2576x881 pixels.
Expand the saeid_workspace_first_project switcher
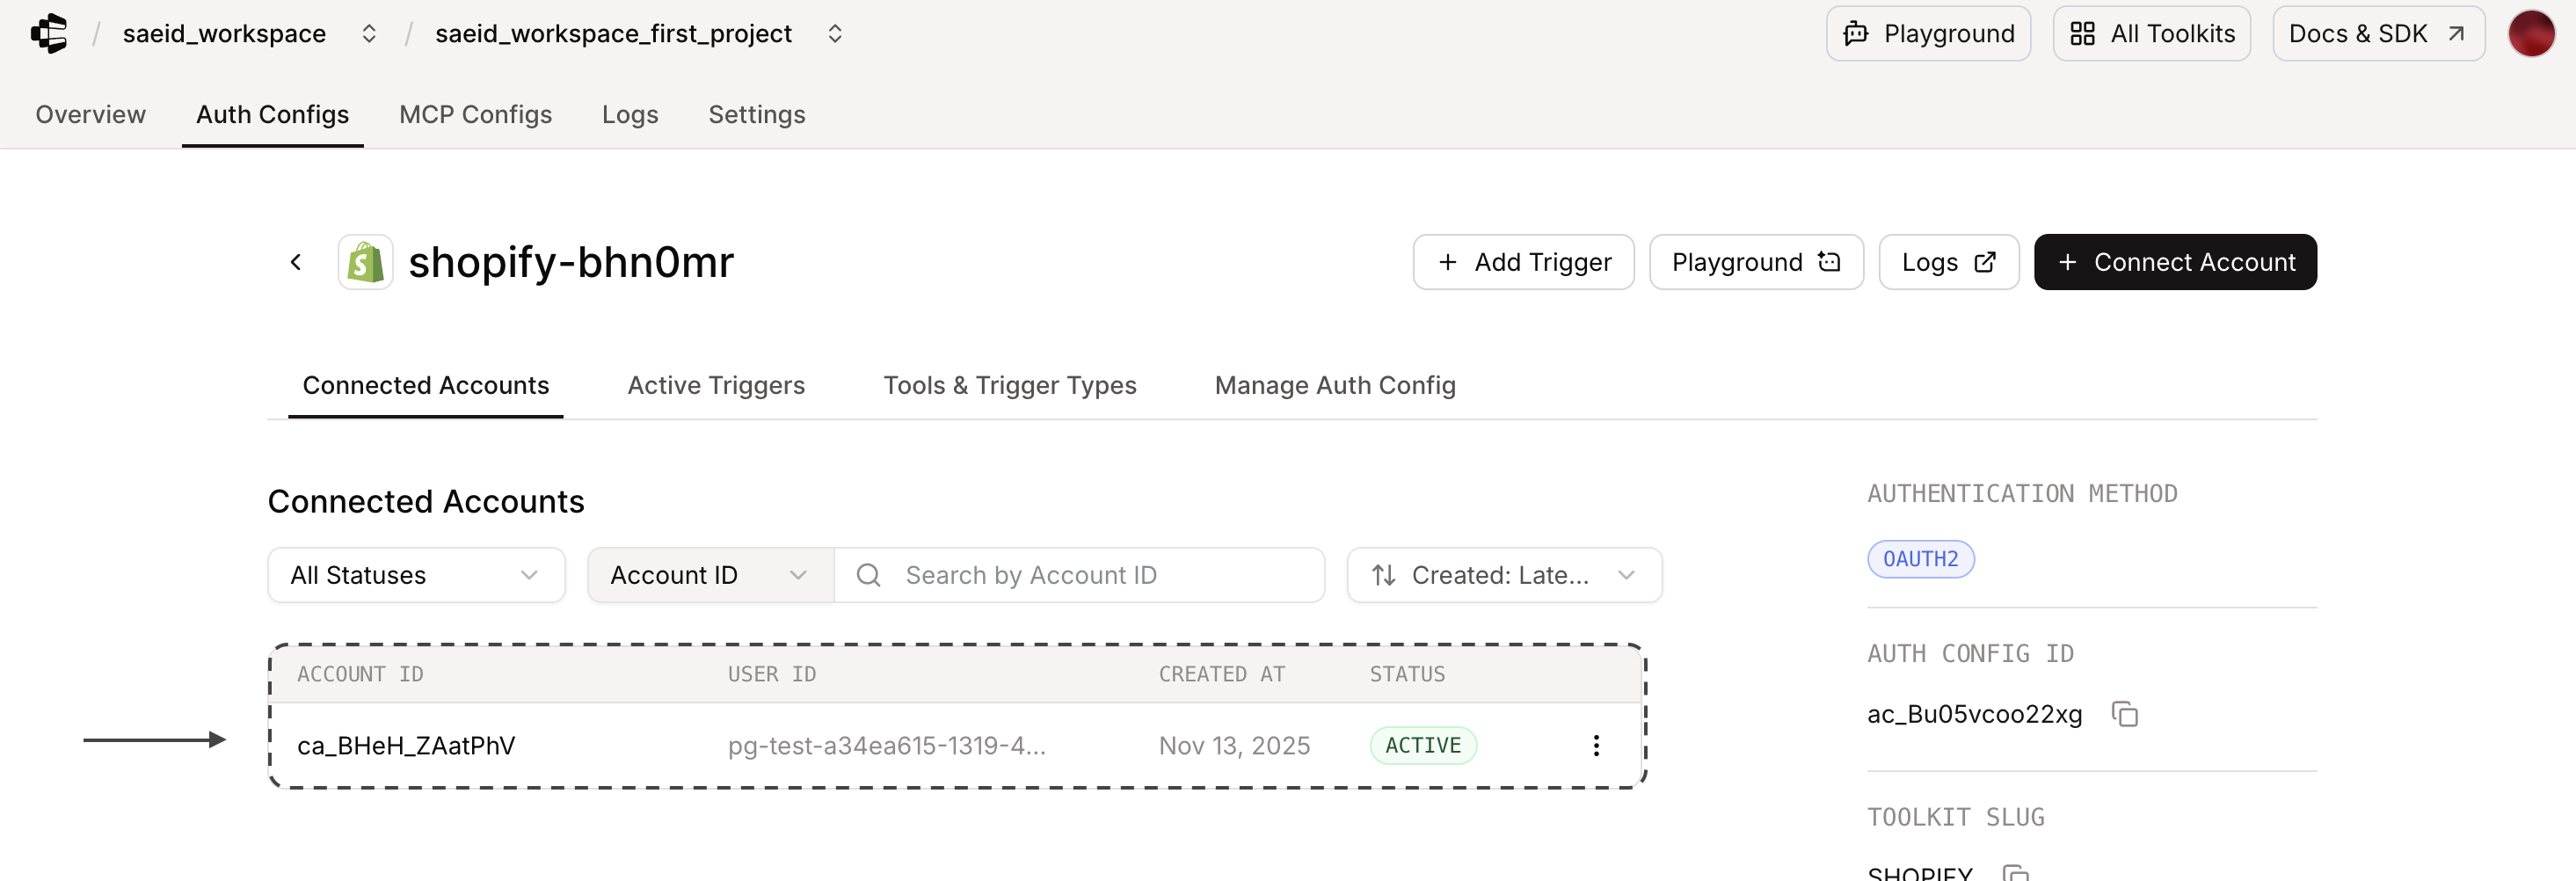click(835, 34)
